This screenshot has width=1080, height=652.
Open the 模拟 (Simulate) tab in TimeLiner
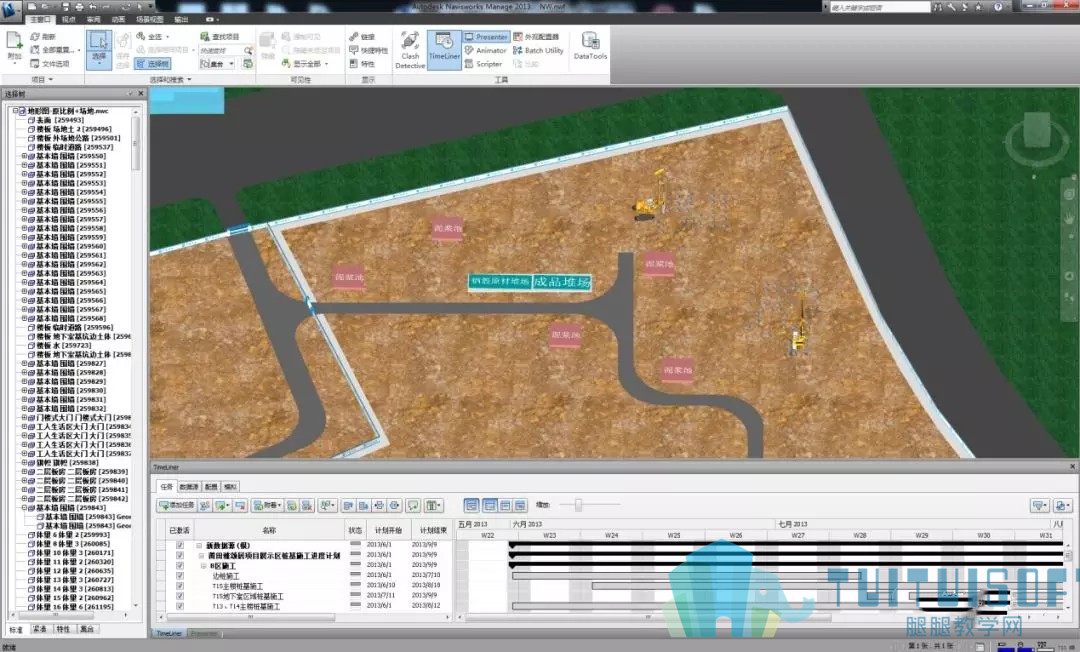click(231, 487)
